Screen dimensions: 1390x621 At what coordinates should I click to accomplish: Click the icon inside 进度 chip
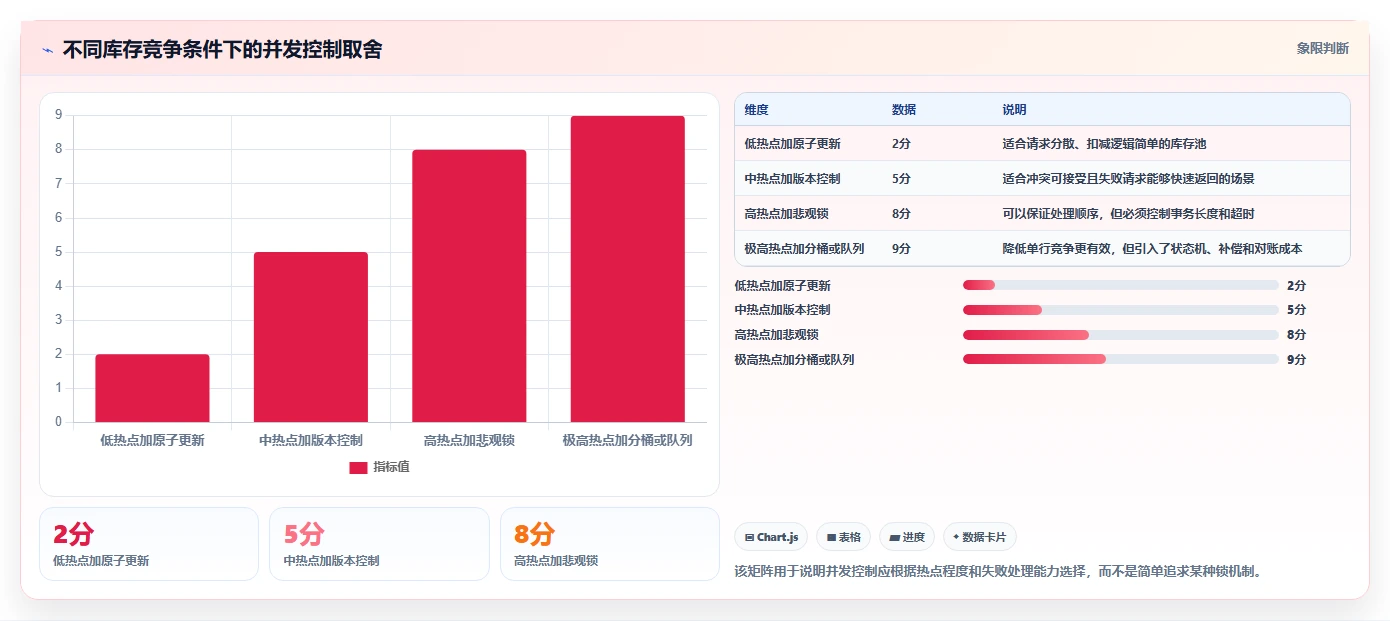[x=894, y=538]
